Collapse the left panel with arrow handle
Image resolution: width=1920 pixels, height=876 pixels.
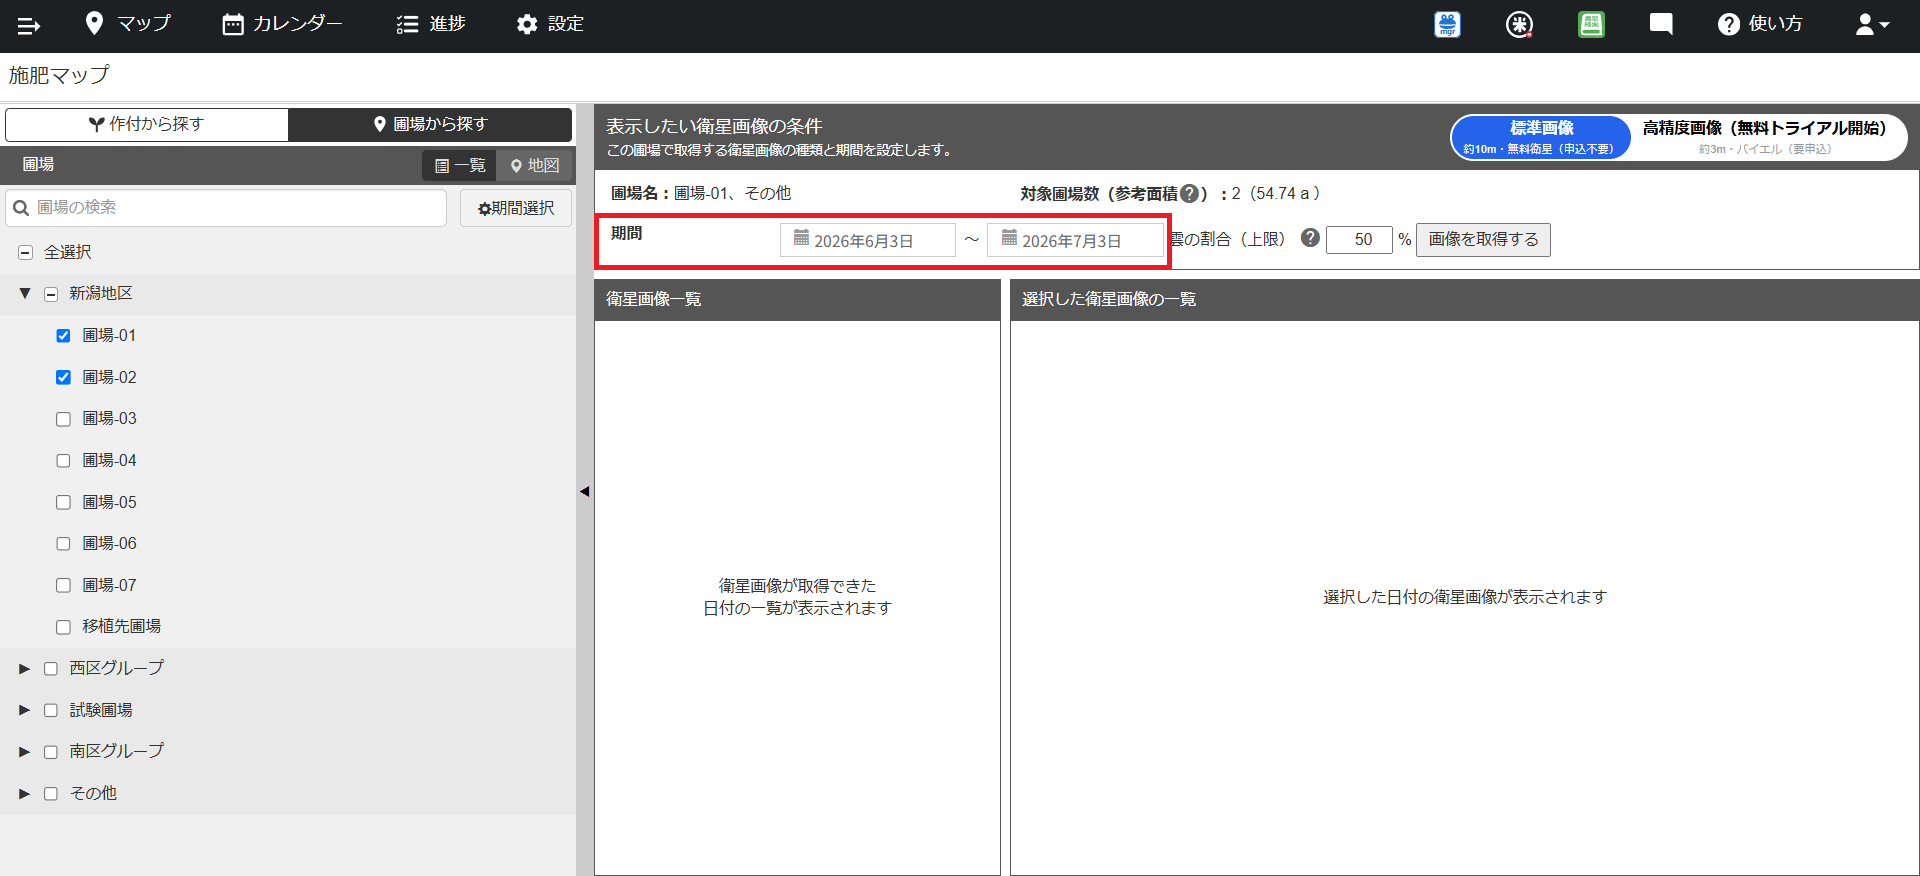tap(585, 491)
